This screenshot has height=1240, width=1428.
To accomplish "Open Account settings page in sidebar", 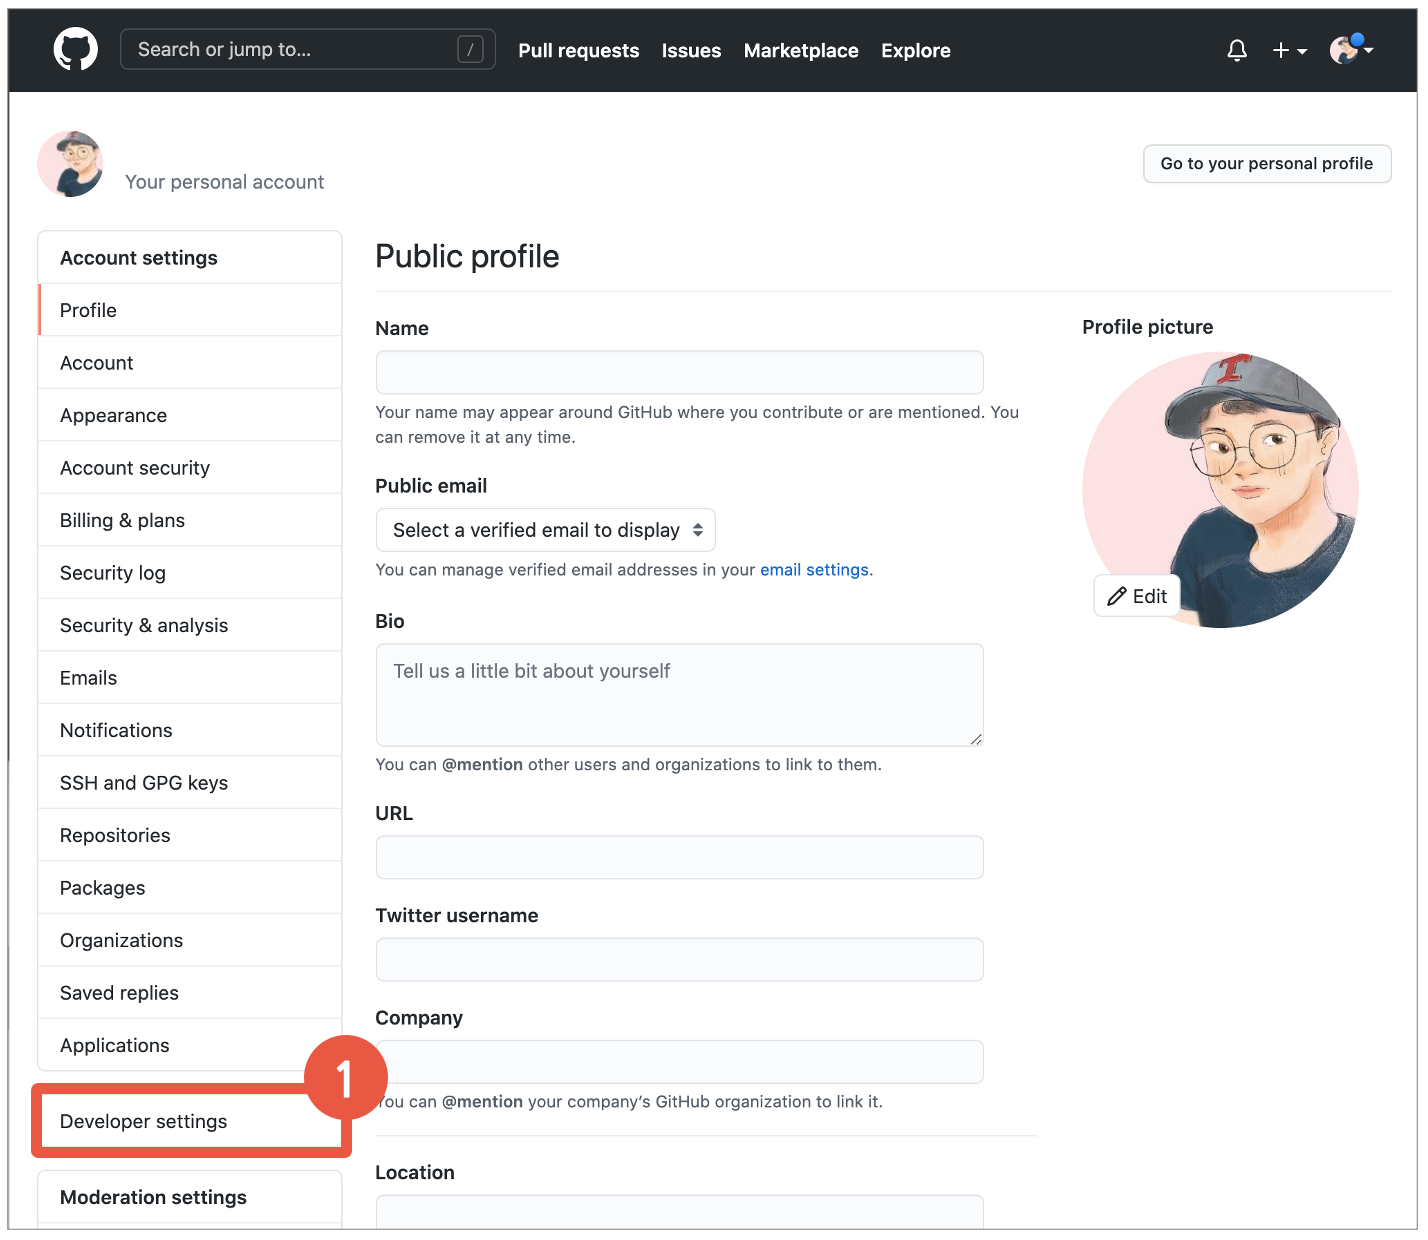I will coord(190,363).
